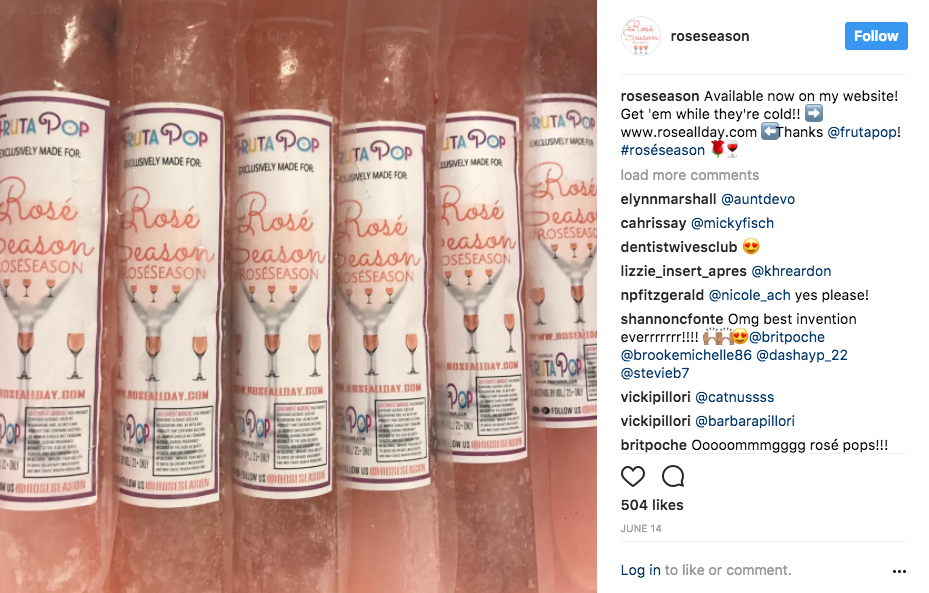Click the Follow button
The width and height of the screenshot is (929, 593).
[876, 36]
